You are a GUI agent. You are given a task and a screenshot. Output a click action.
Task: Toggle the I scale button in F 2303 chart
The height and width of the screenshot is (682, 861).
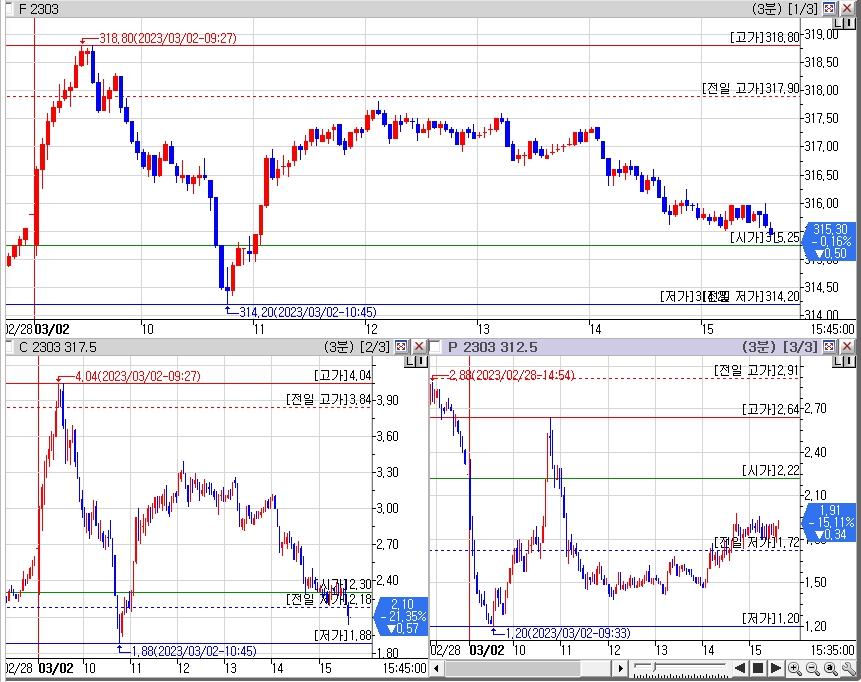[x=849, y=23]
